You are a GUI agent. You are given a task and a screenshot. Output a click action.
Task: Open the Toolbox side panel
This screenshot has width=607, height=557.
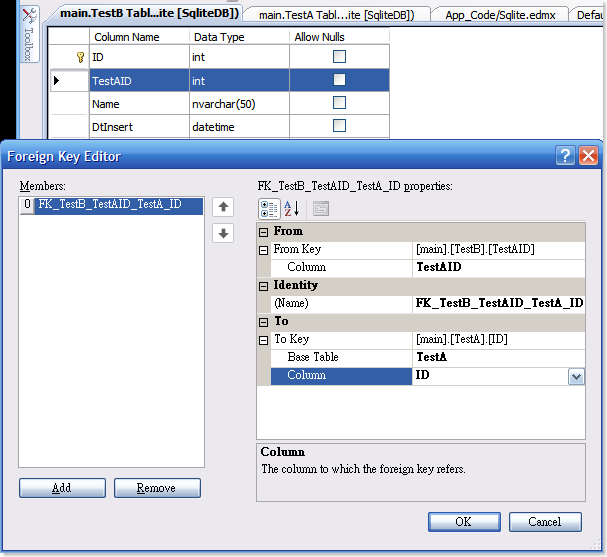29,34
